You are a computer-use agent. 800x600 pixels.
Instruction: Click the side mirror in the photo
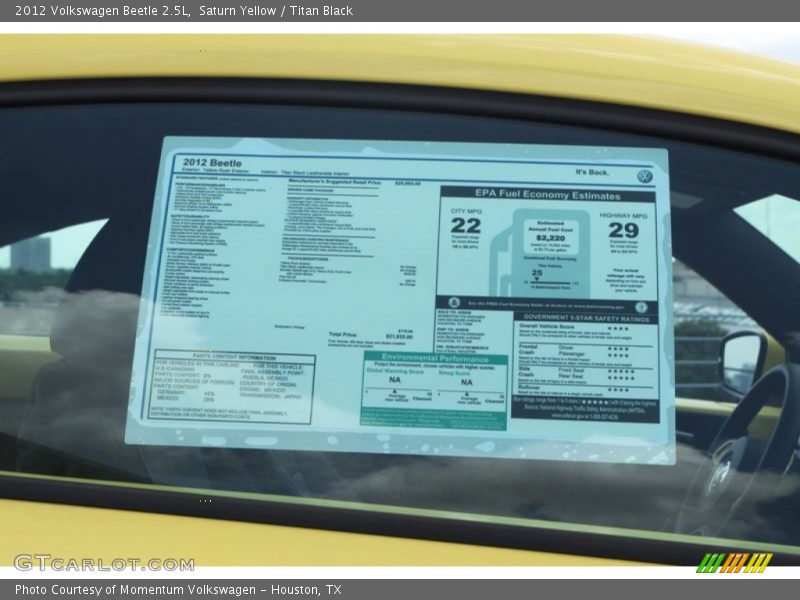[742, 360]
